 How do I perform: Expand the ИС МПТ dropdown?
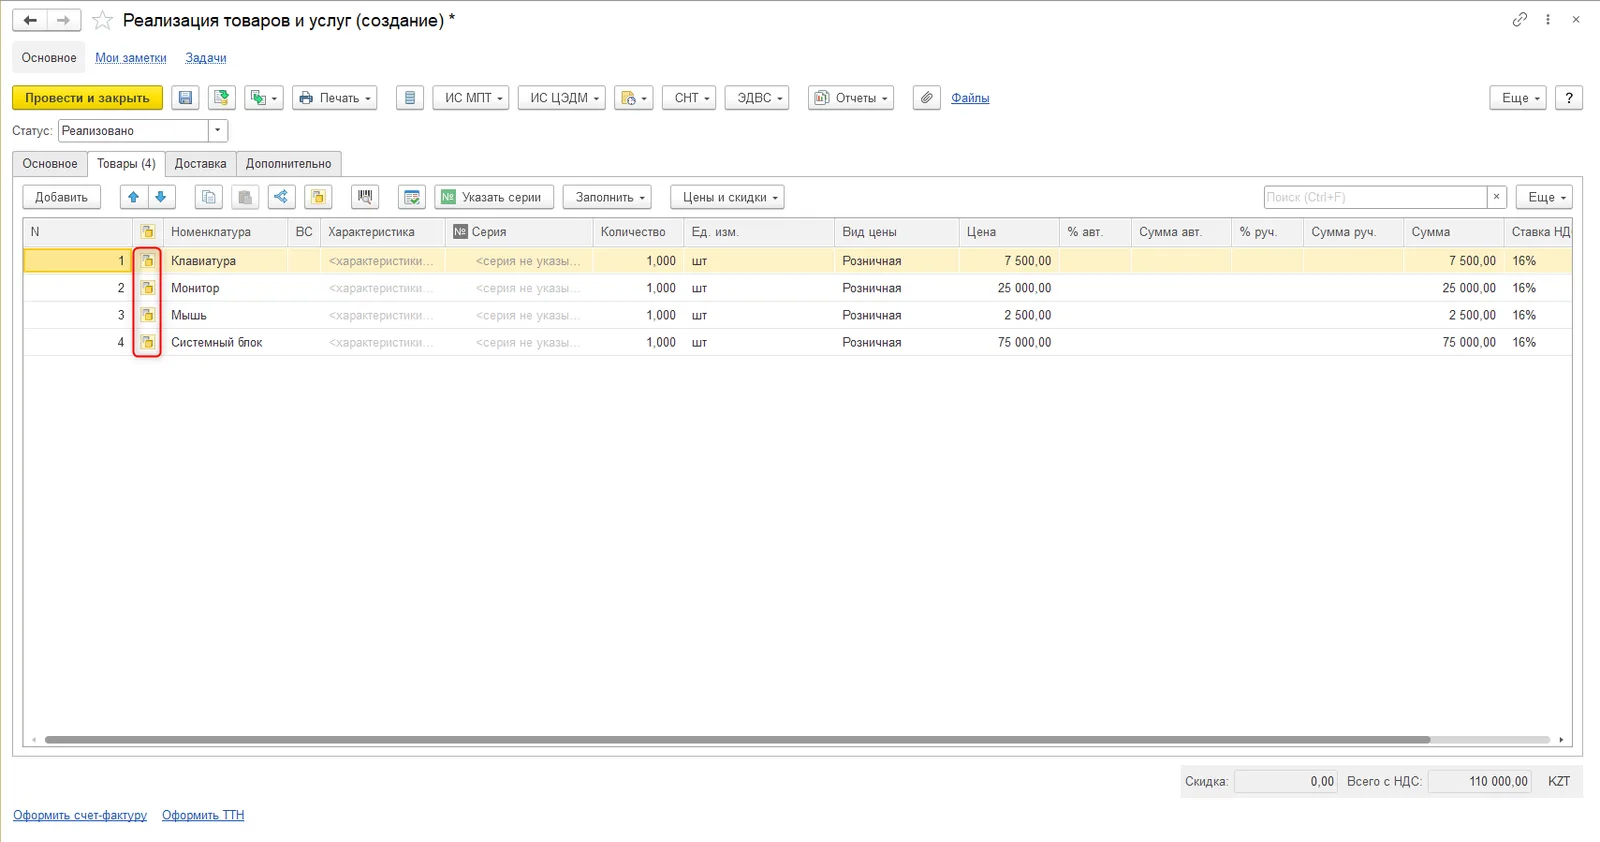[471, 98]
